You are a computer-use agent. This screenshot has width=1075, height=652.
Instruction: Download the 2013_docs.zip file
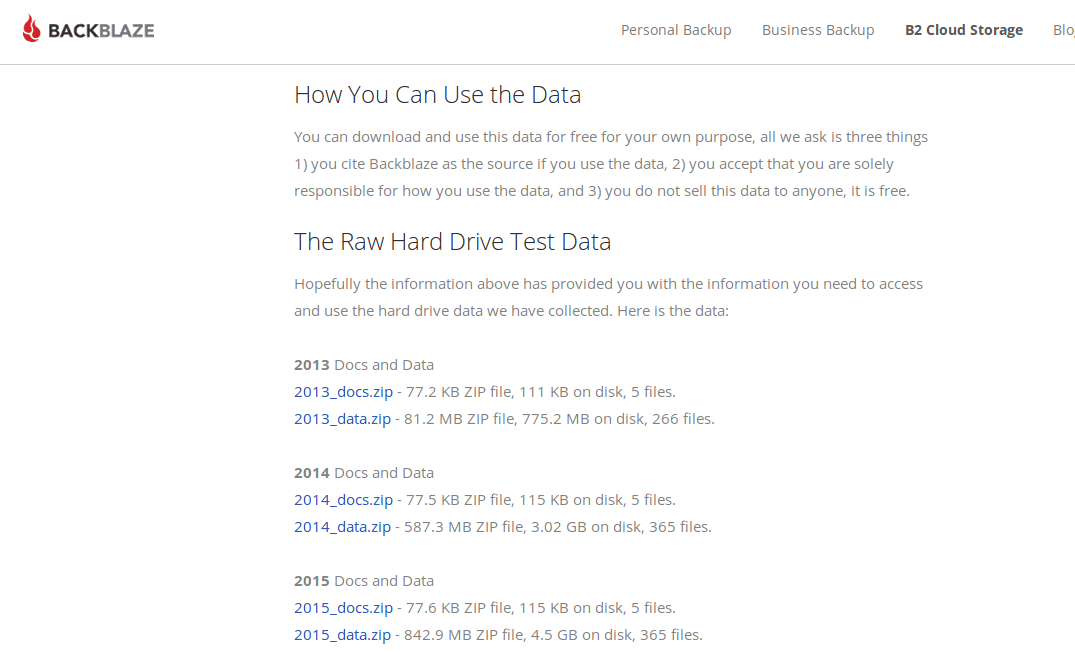click(x=343, y=391)
